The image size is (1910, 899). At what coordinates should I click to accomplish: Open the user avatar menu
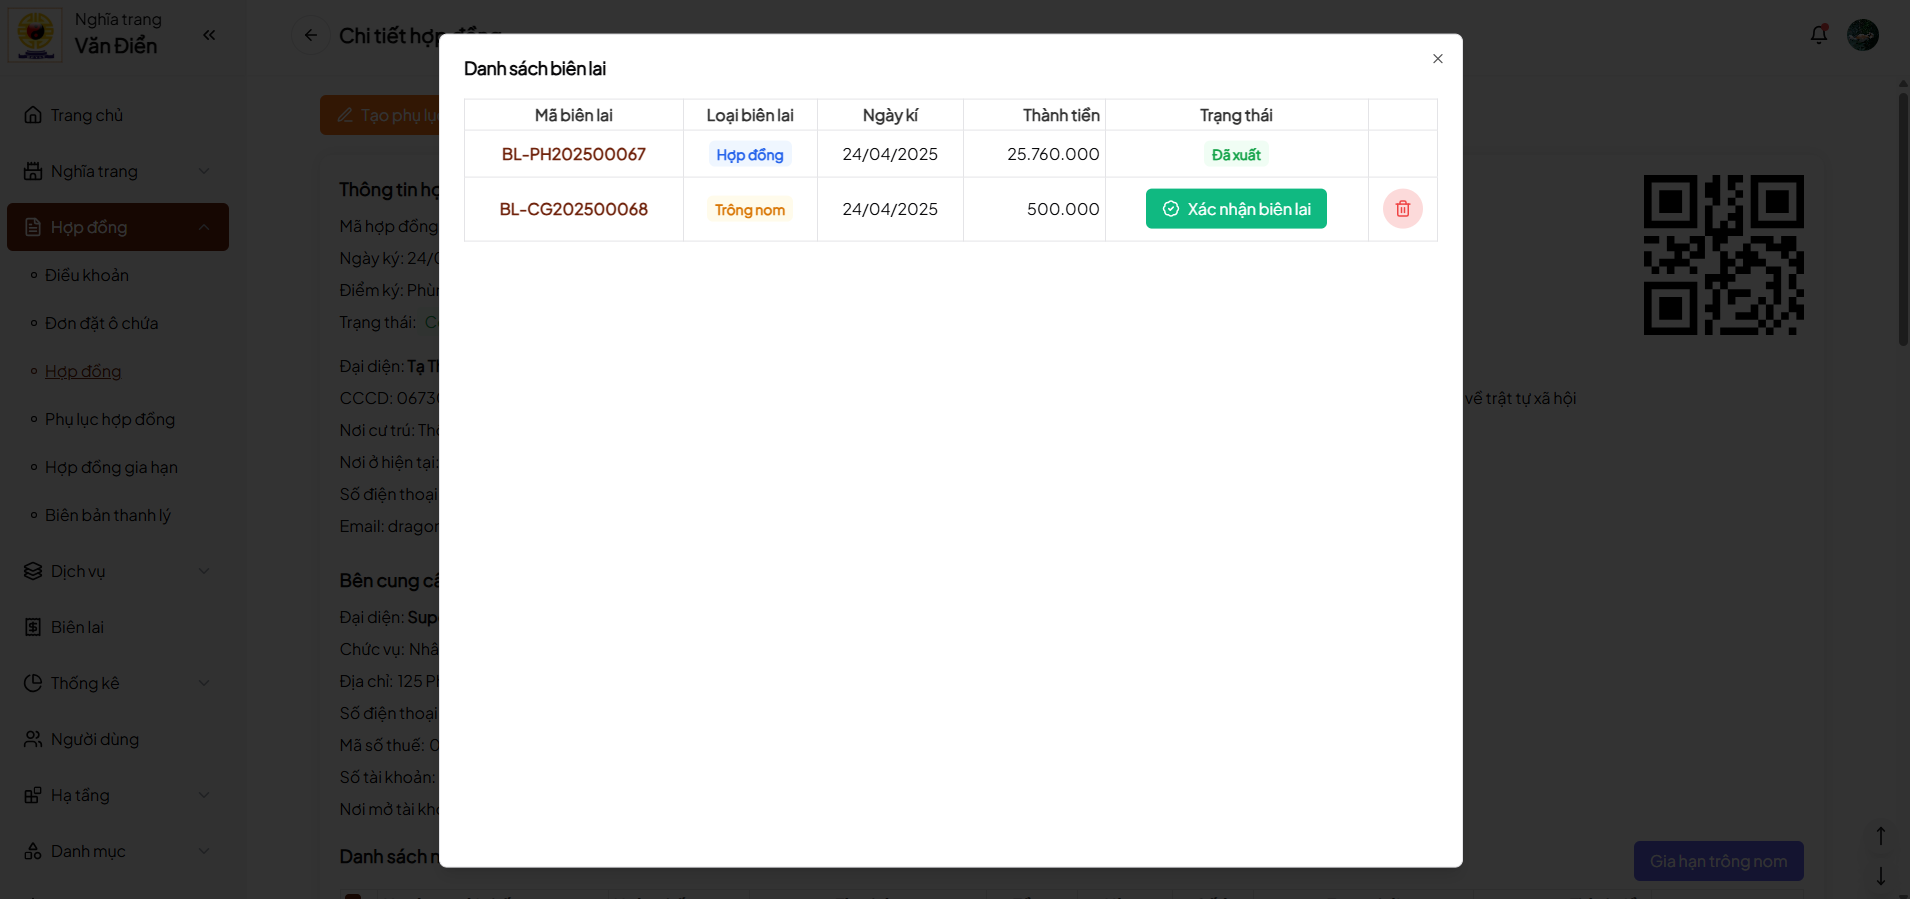coord(1862,35)
